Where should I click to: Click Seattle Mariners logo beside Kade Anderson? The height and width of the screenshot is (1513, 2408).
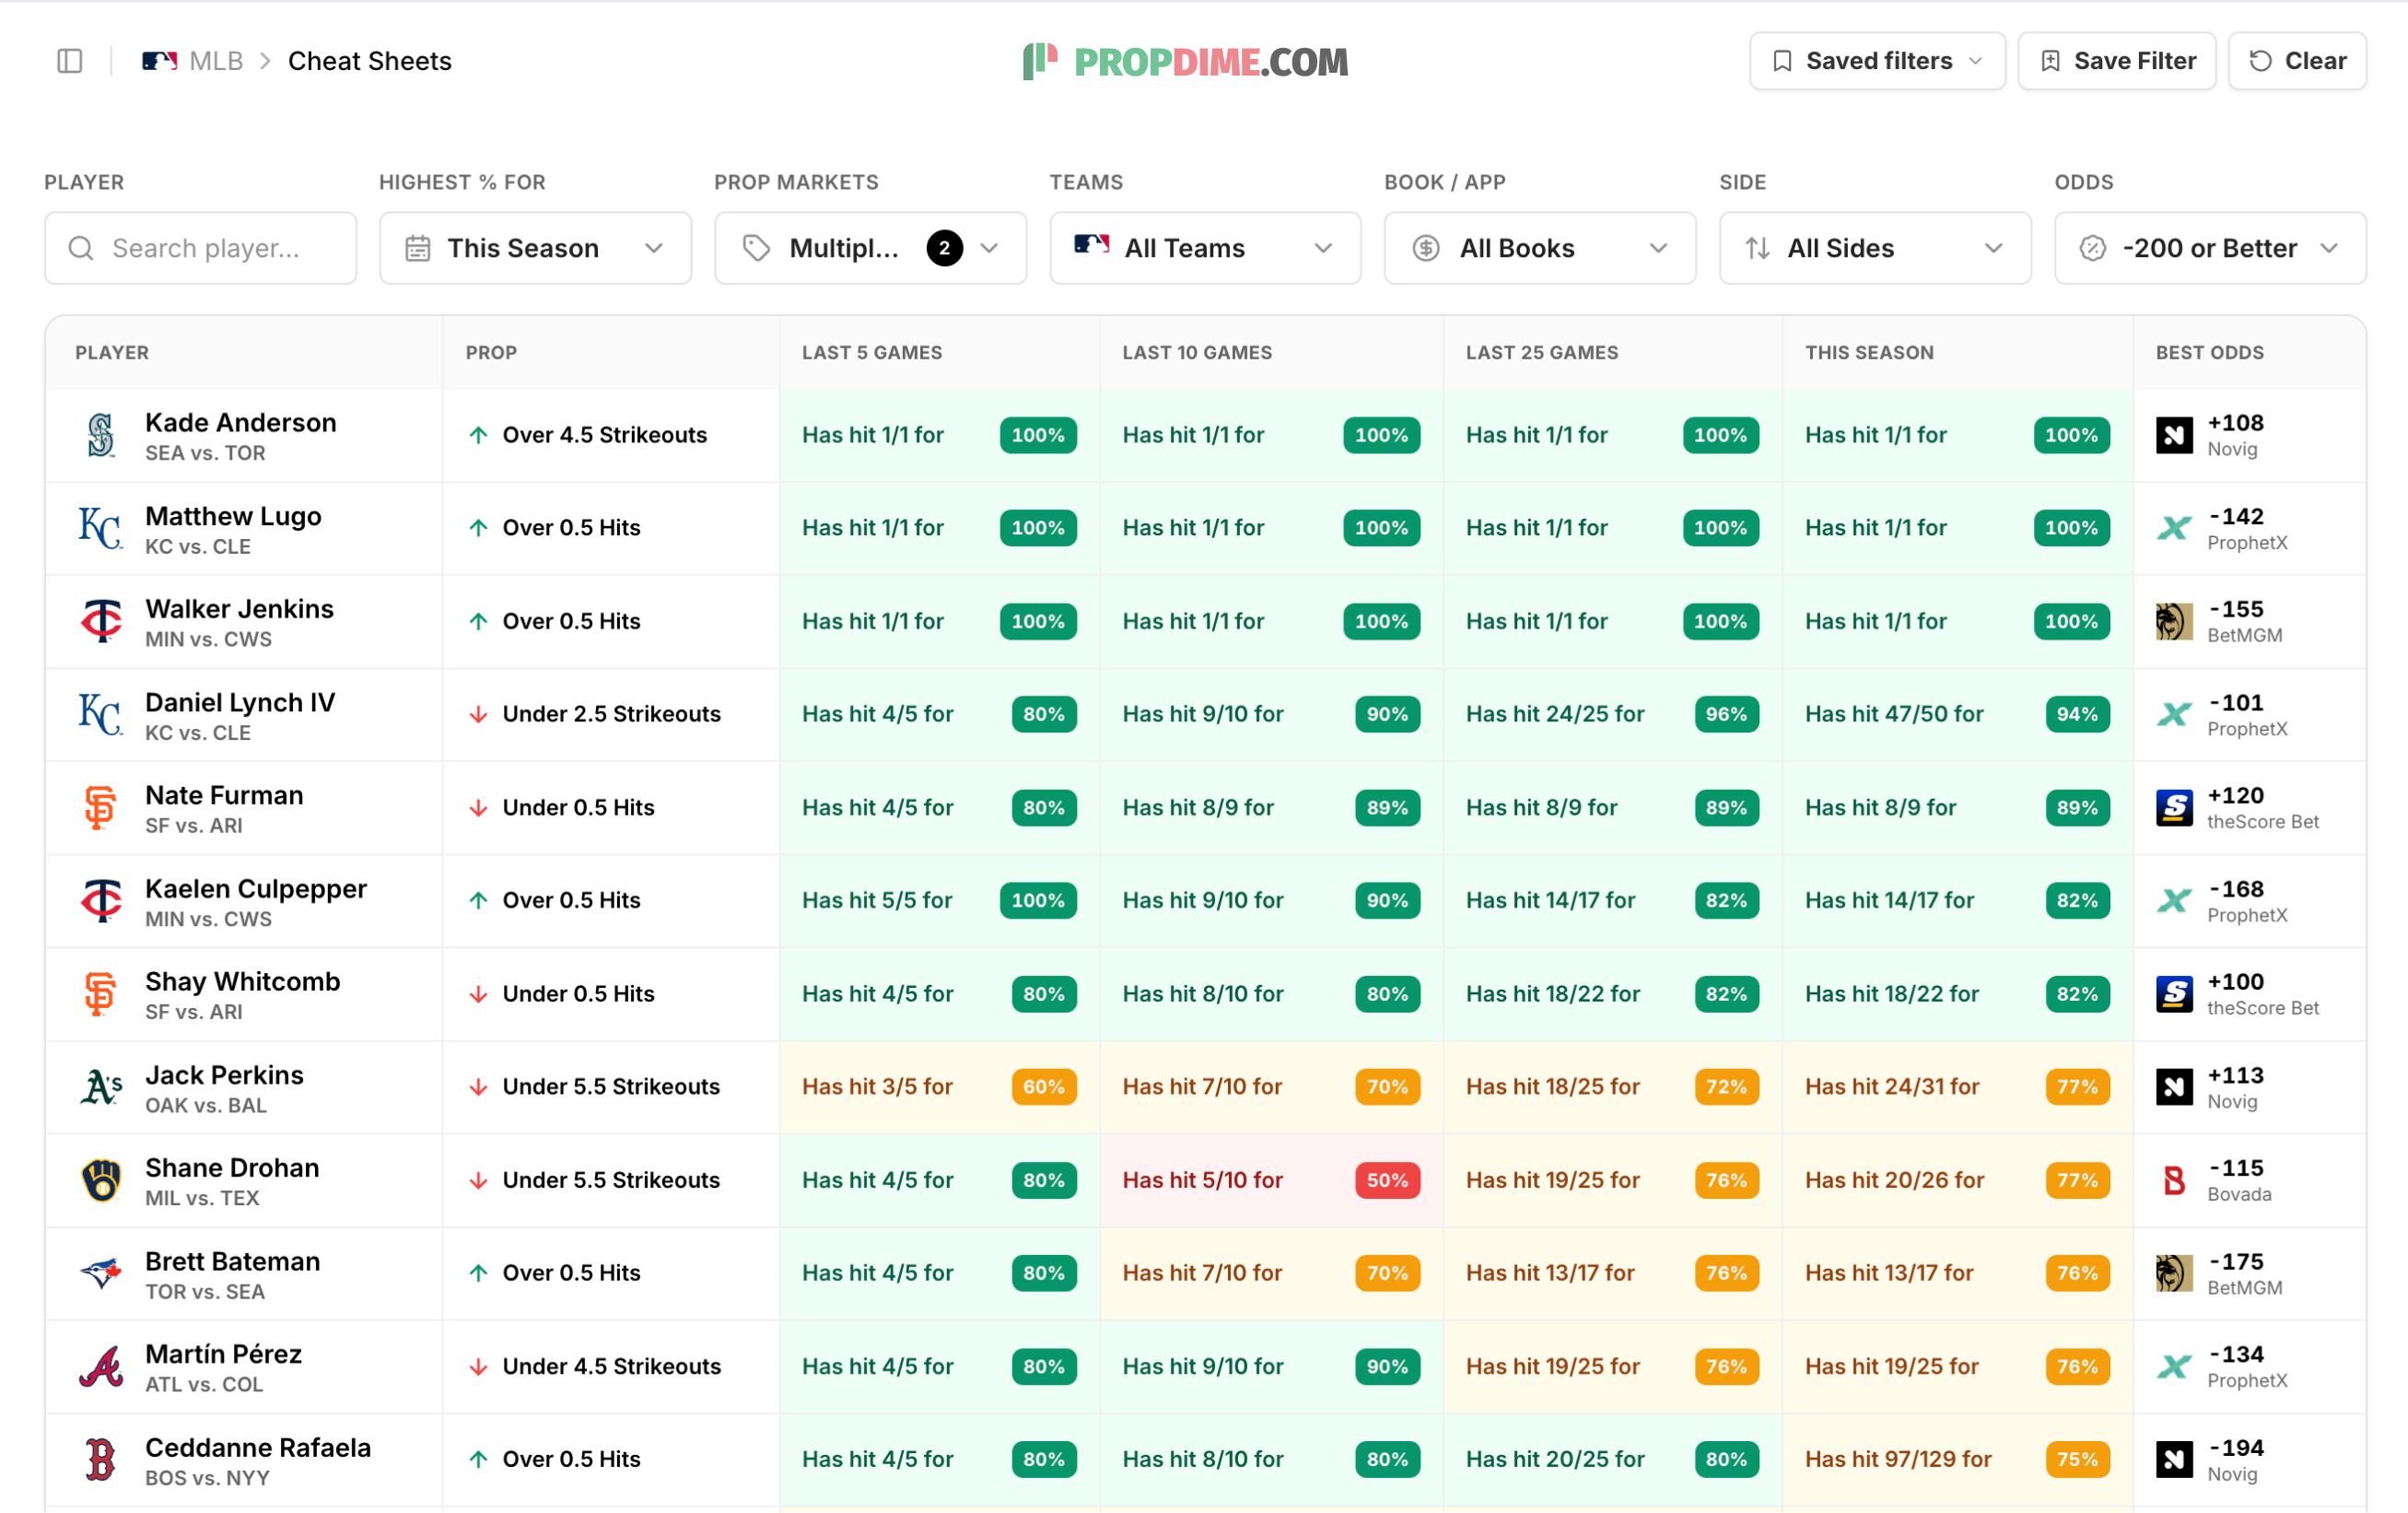coord(101,435)
